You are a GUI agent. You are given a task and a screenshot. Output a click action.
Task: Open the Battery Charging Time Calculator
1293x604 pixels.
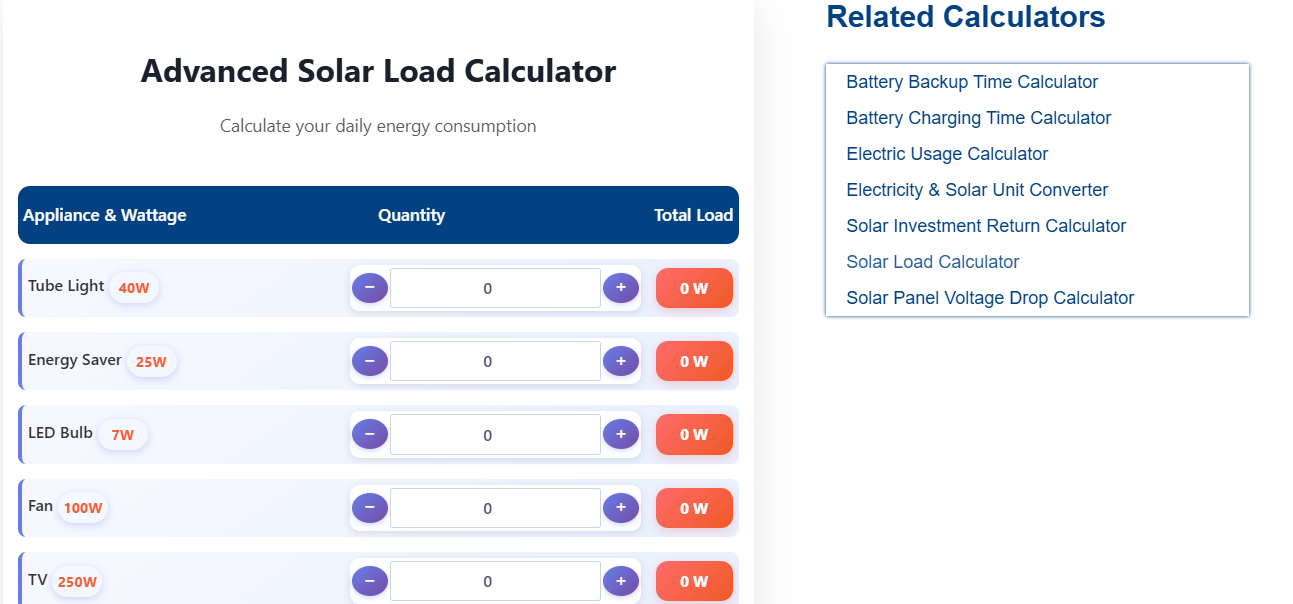click(978, 117)
